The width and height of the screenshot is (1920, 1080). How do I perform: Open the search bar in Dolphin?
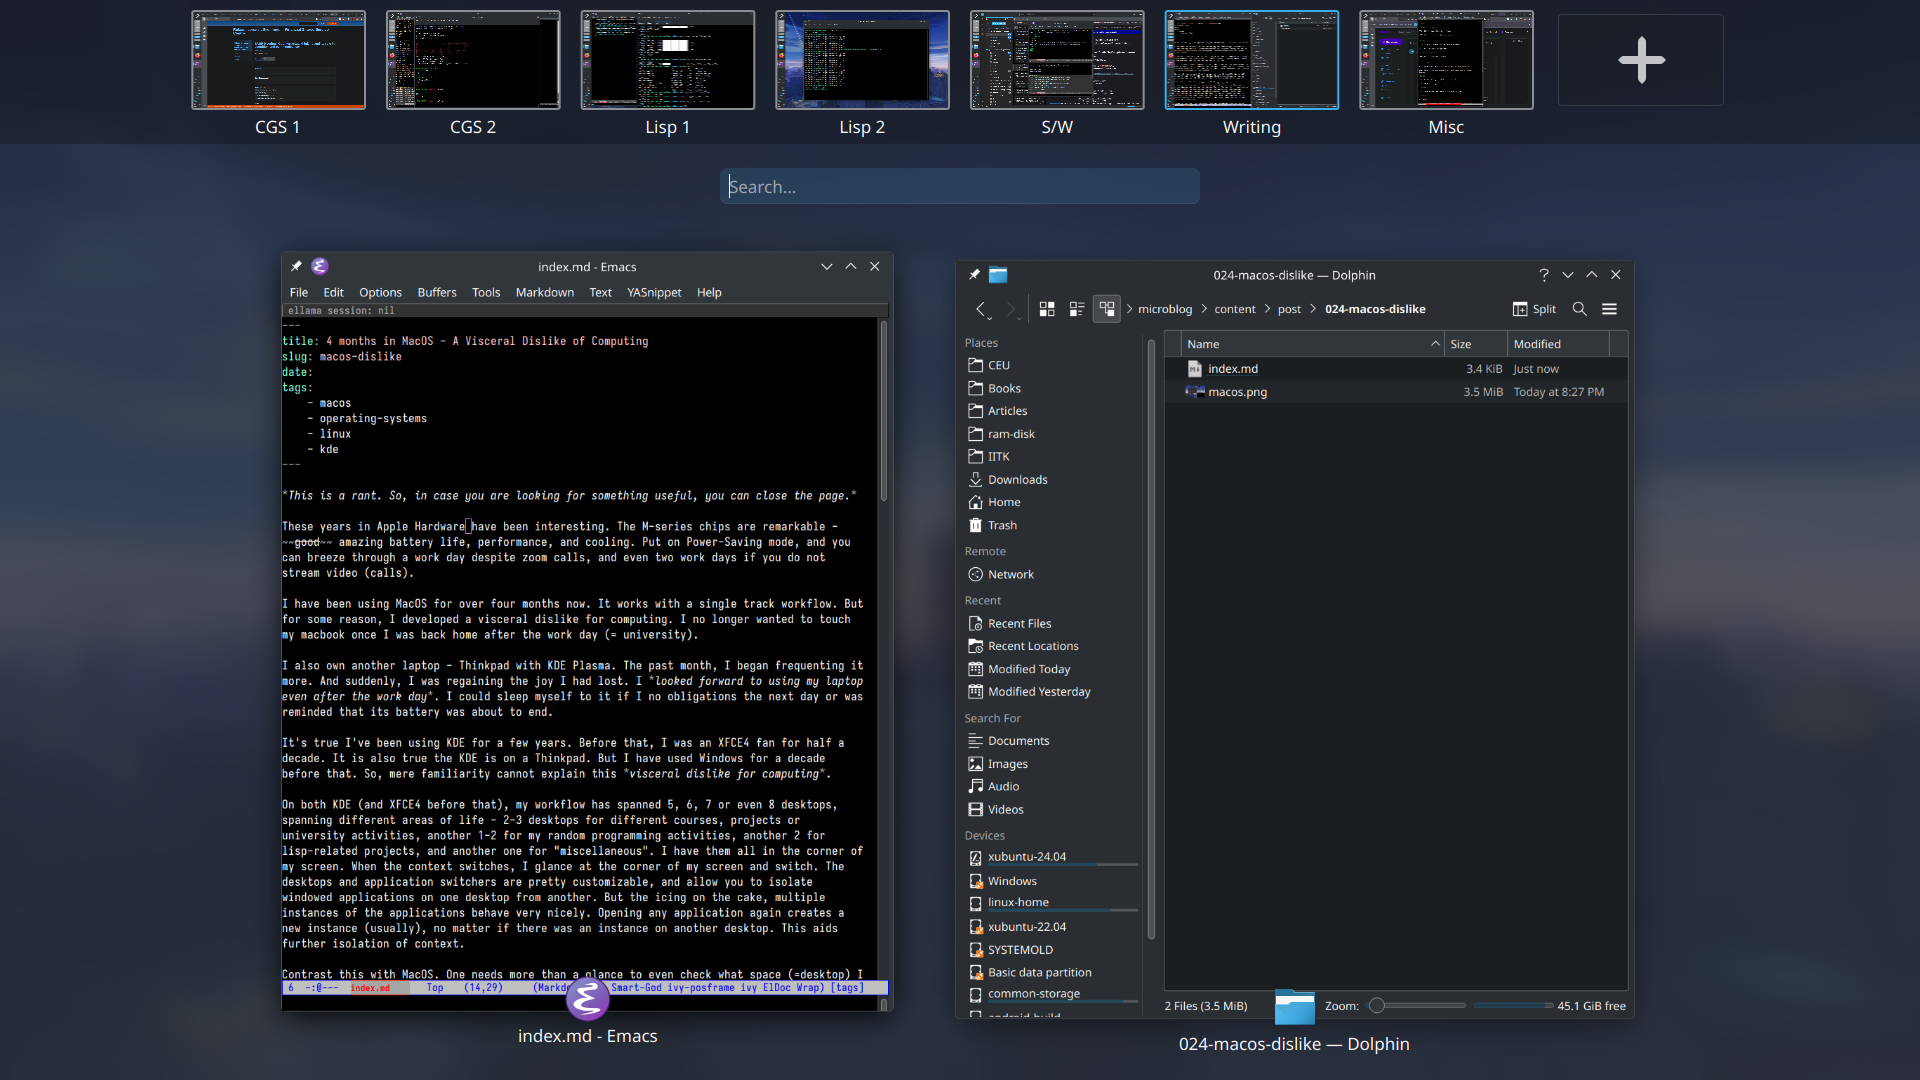pos(1580,309)
